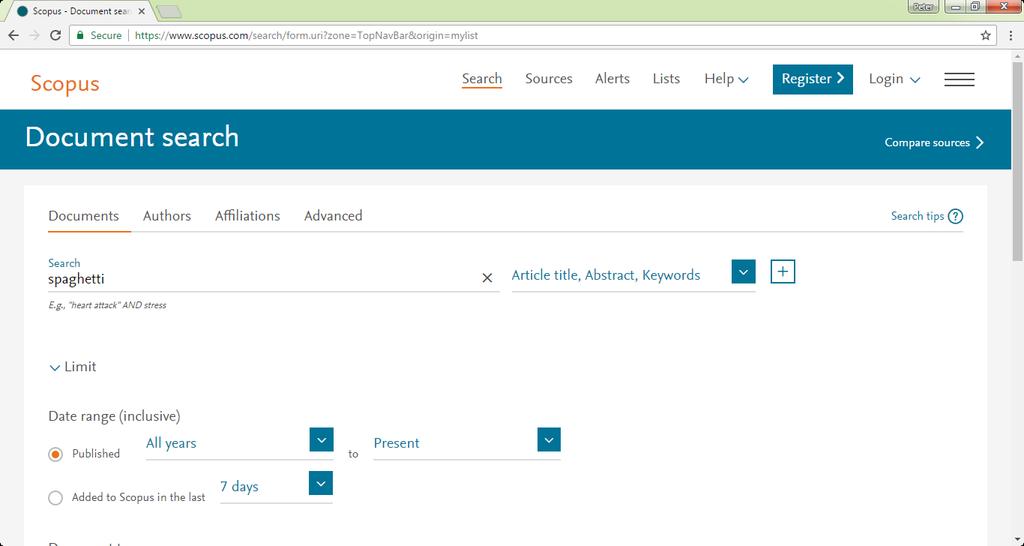Click the browser back arrow

point(14,35)
